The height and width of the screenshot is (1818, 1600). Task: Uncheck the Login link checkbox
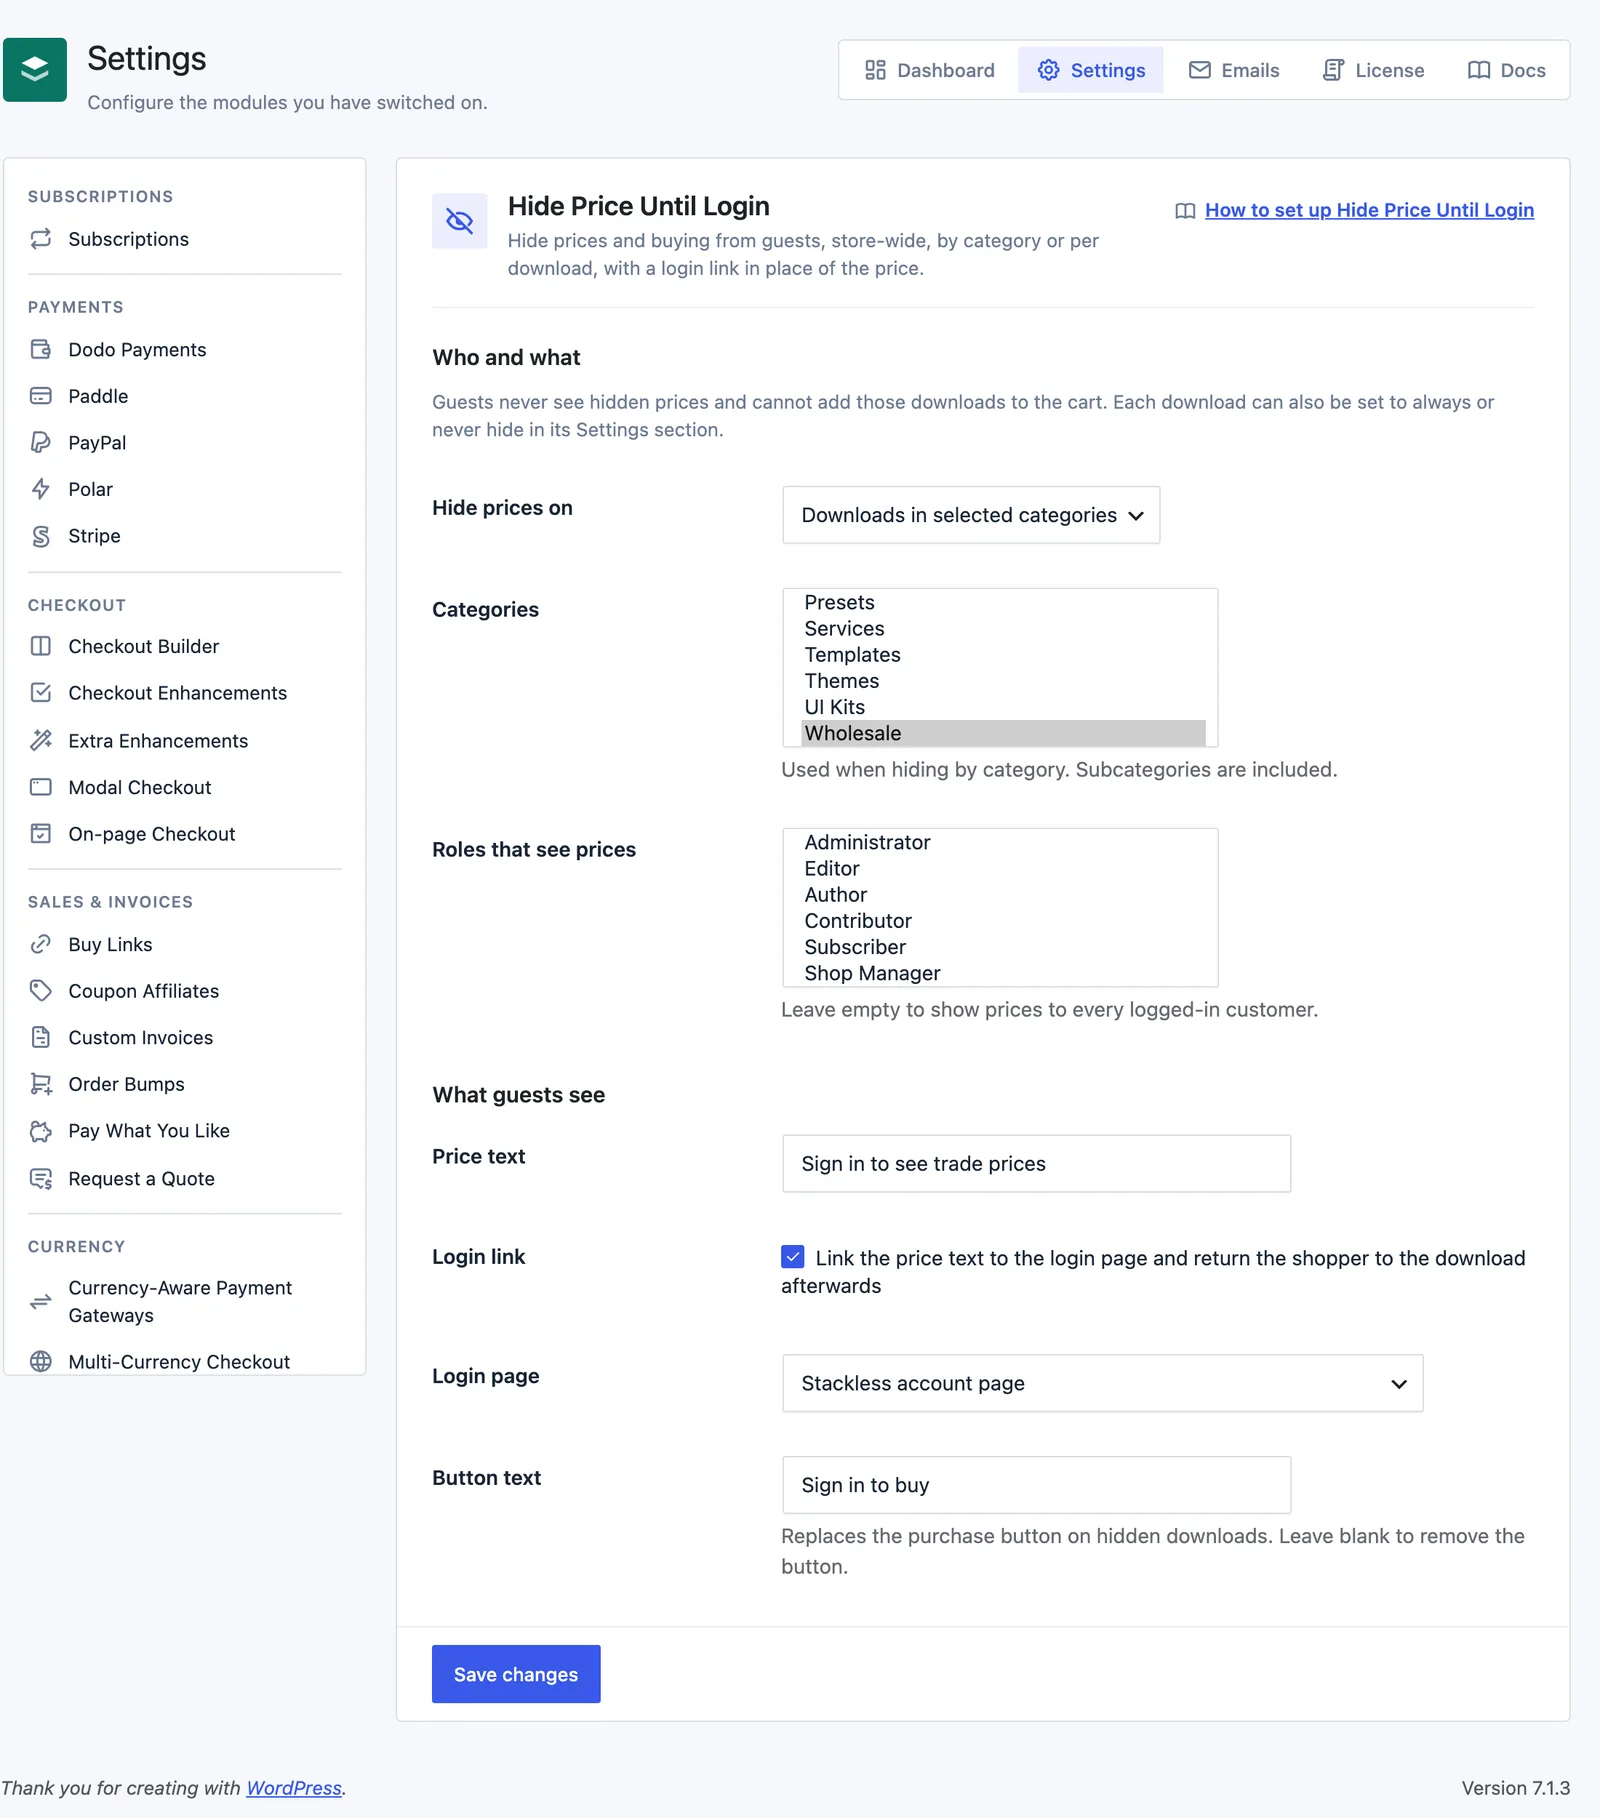793,1257
